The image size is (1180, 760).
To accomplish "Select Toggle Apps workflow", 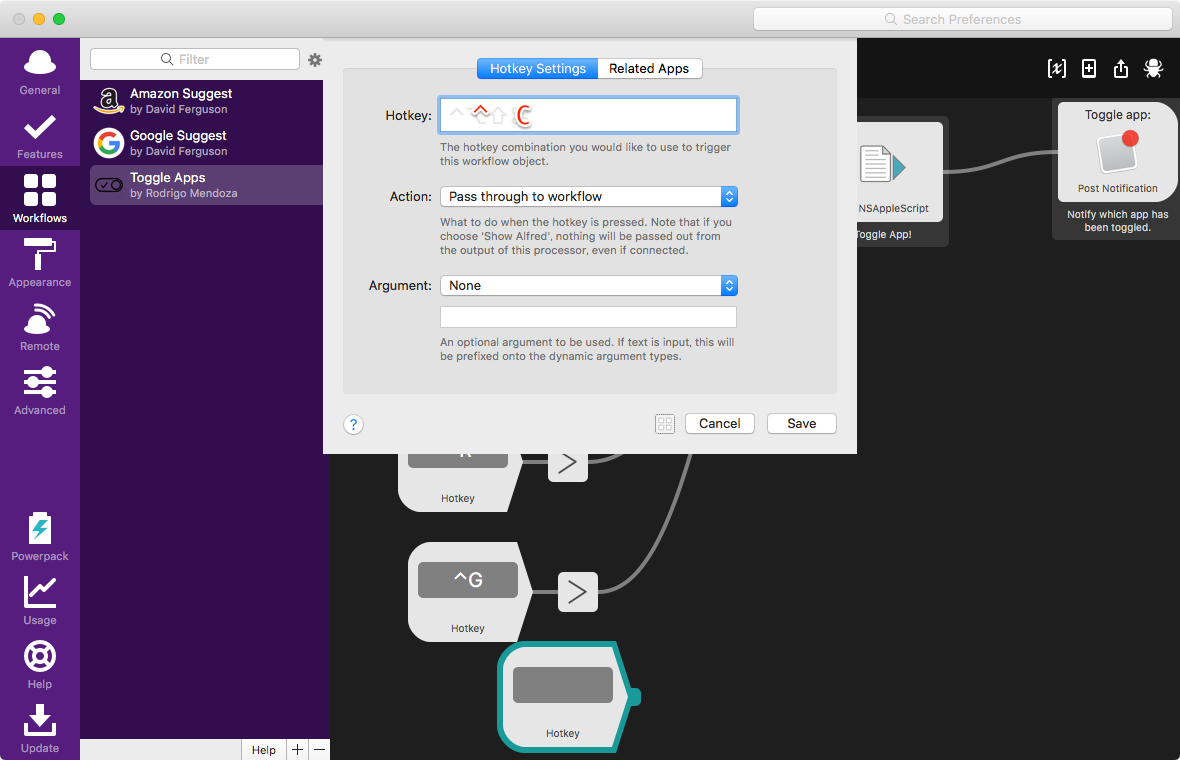I will click(206, 185).
